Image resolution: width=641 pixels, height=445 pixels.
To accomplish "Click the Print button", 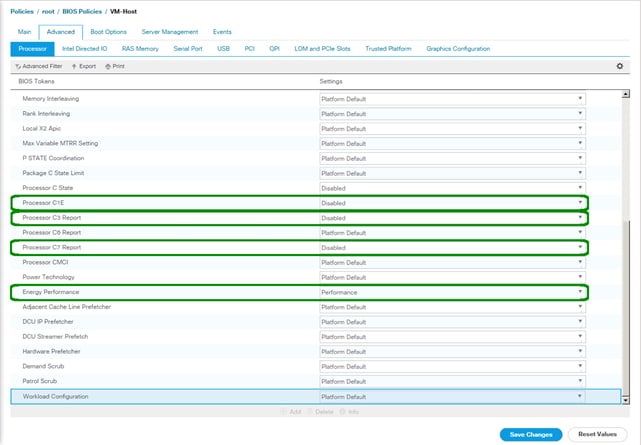I will point(115,66).
